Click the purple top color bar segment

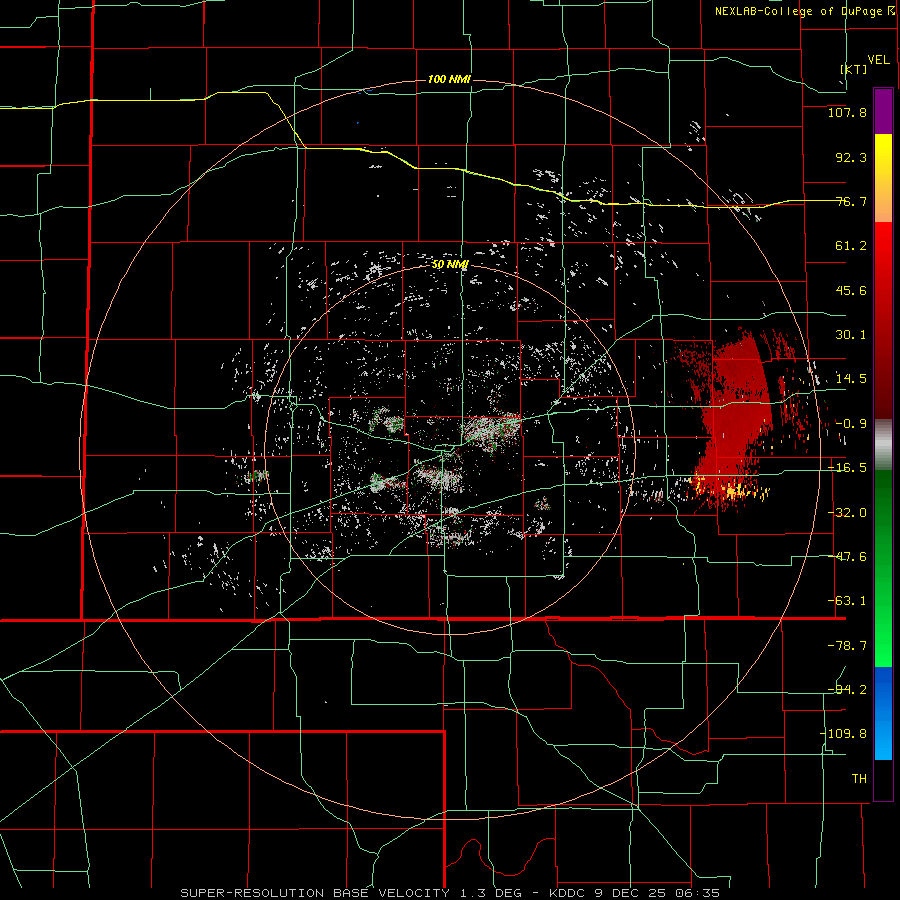coord(883,111)
